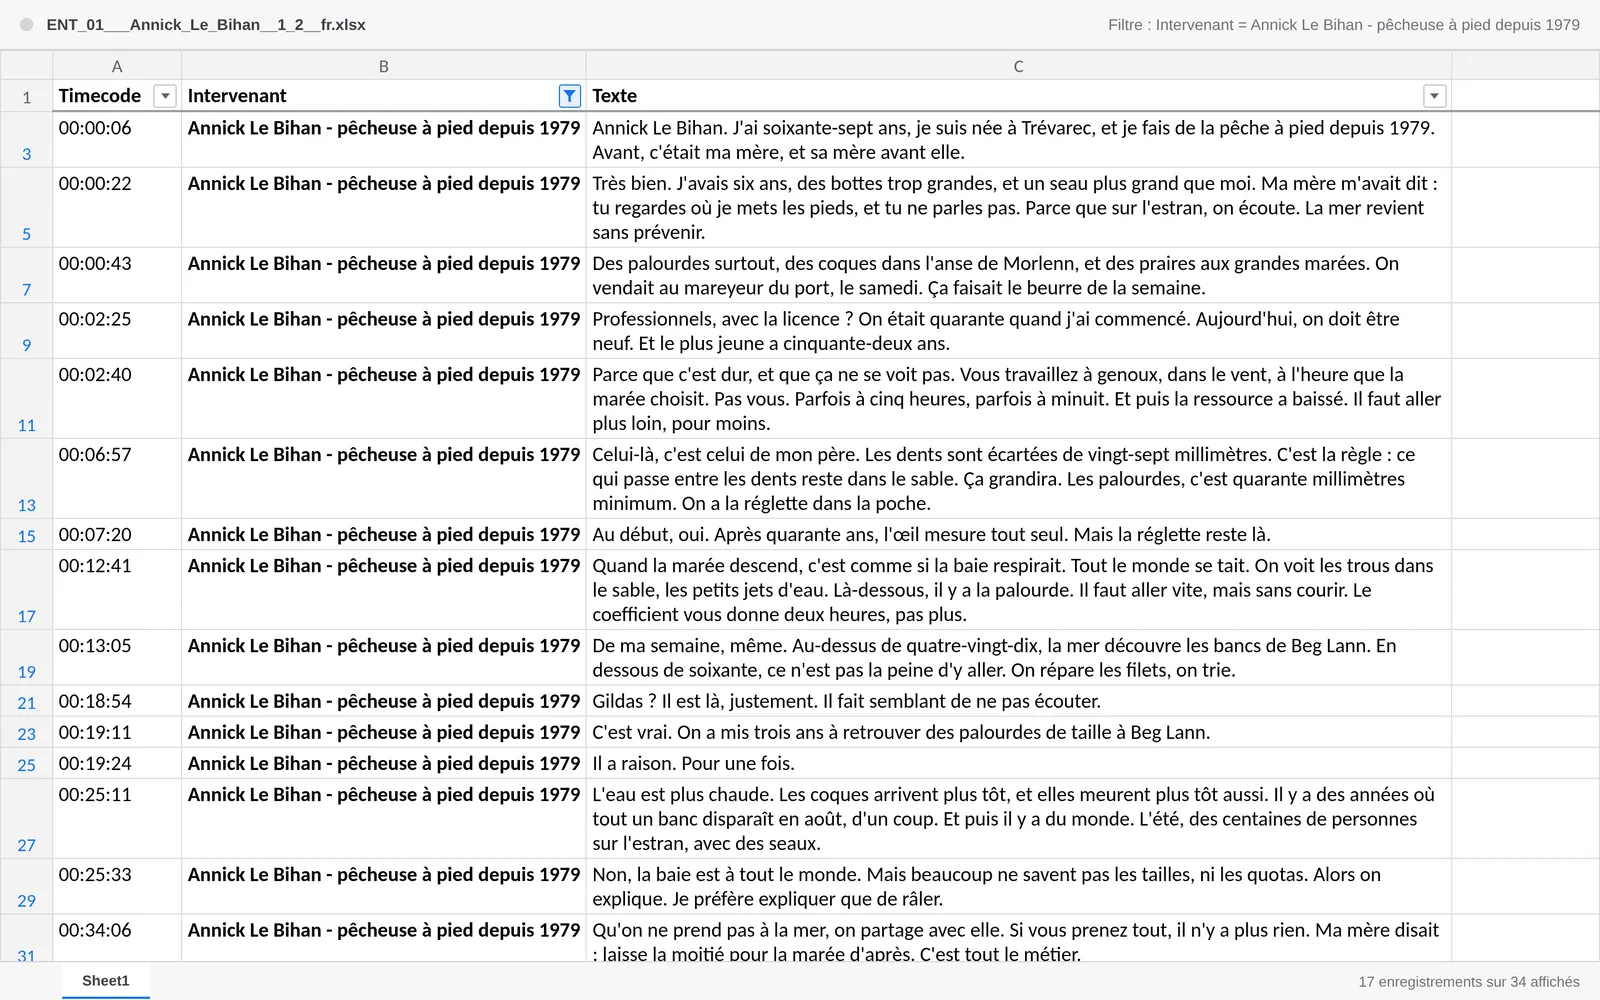
Task: Open the active Intervenant filter button
Action: coord(569,96)
